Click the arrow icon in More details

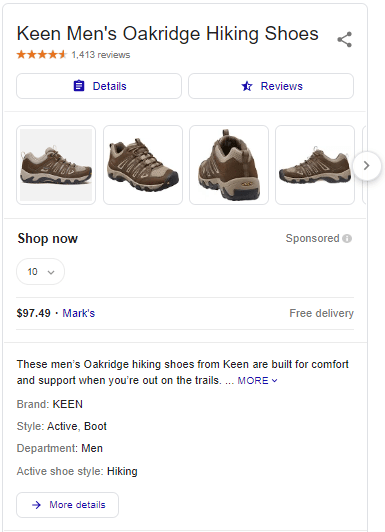click(36, 505)
